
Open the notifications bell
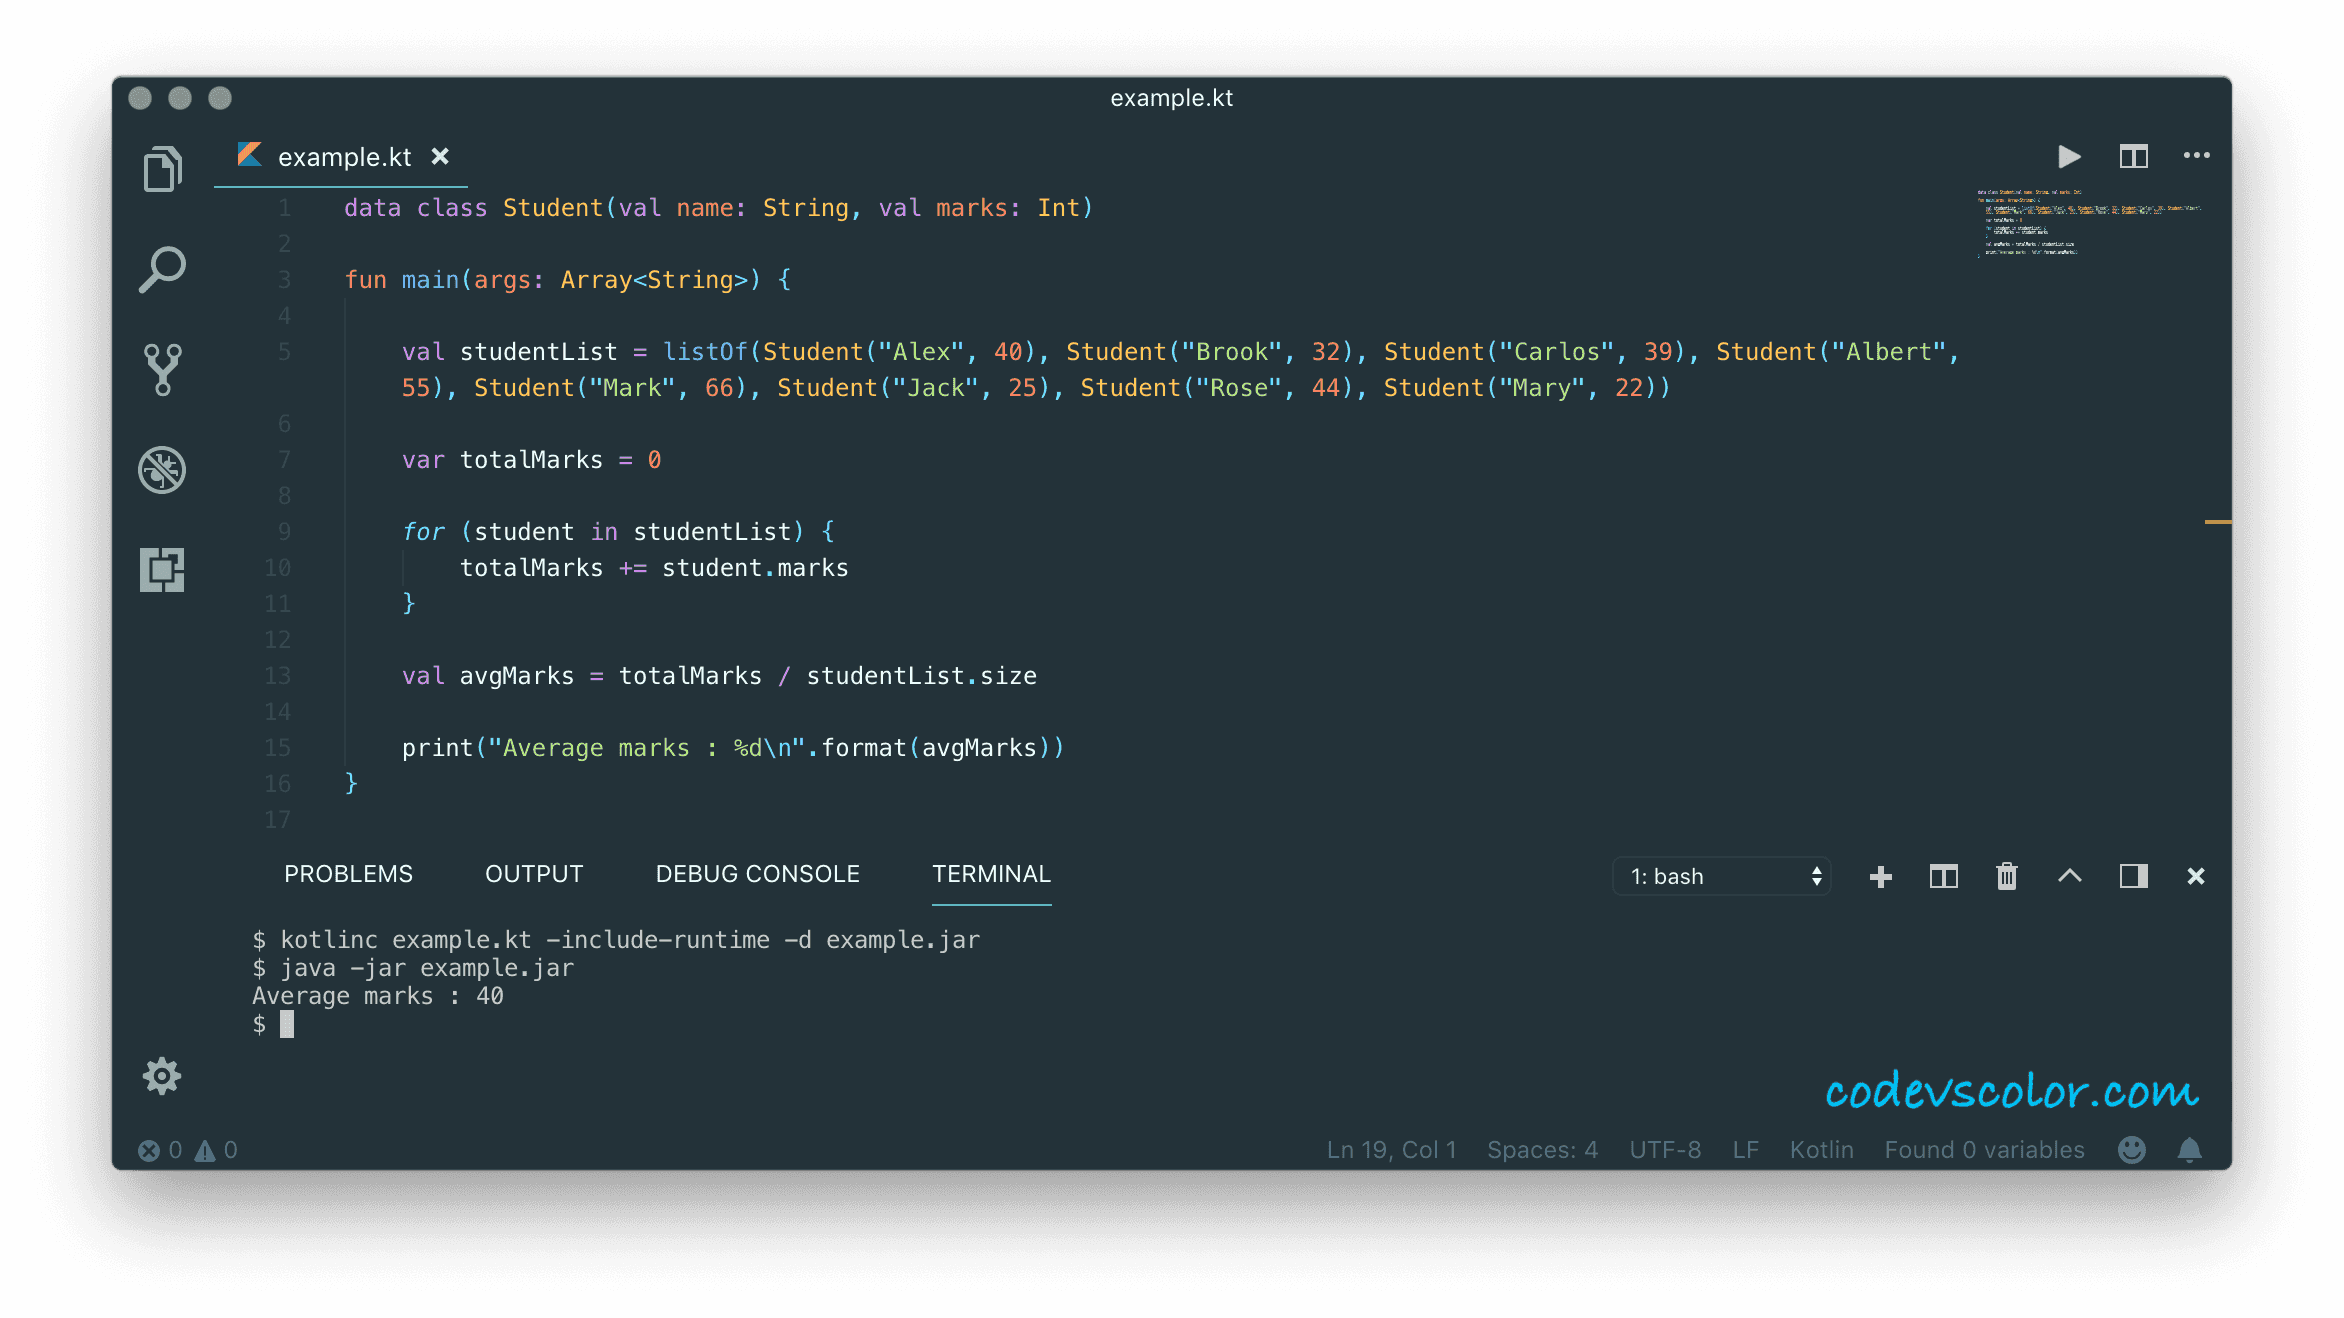click(x=2189, y=1150)
